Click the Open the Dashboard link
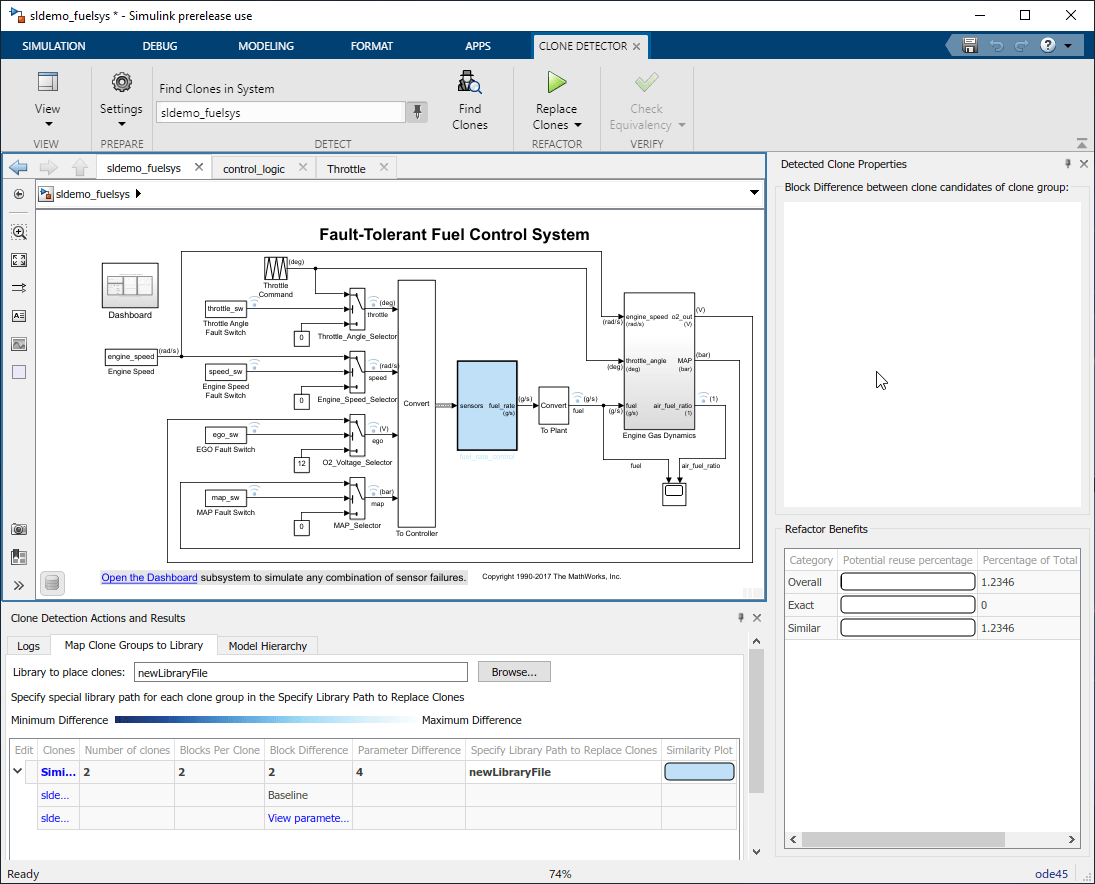This screenshot has height=884, width=1095. [149, 577]
